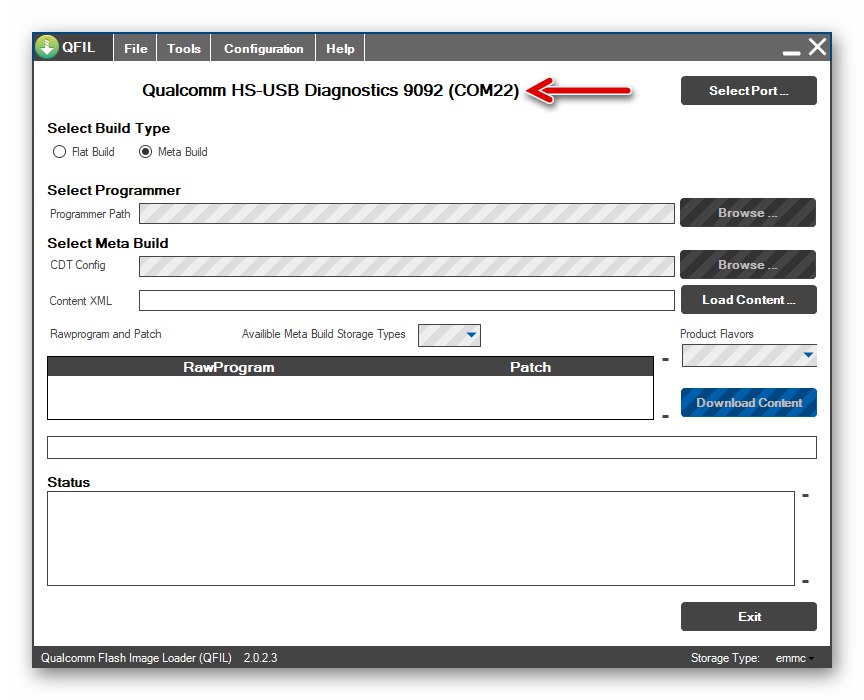Open the File menu
The height and width of the screenshot is (700, 864).
136,49
